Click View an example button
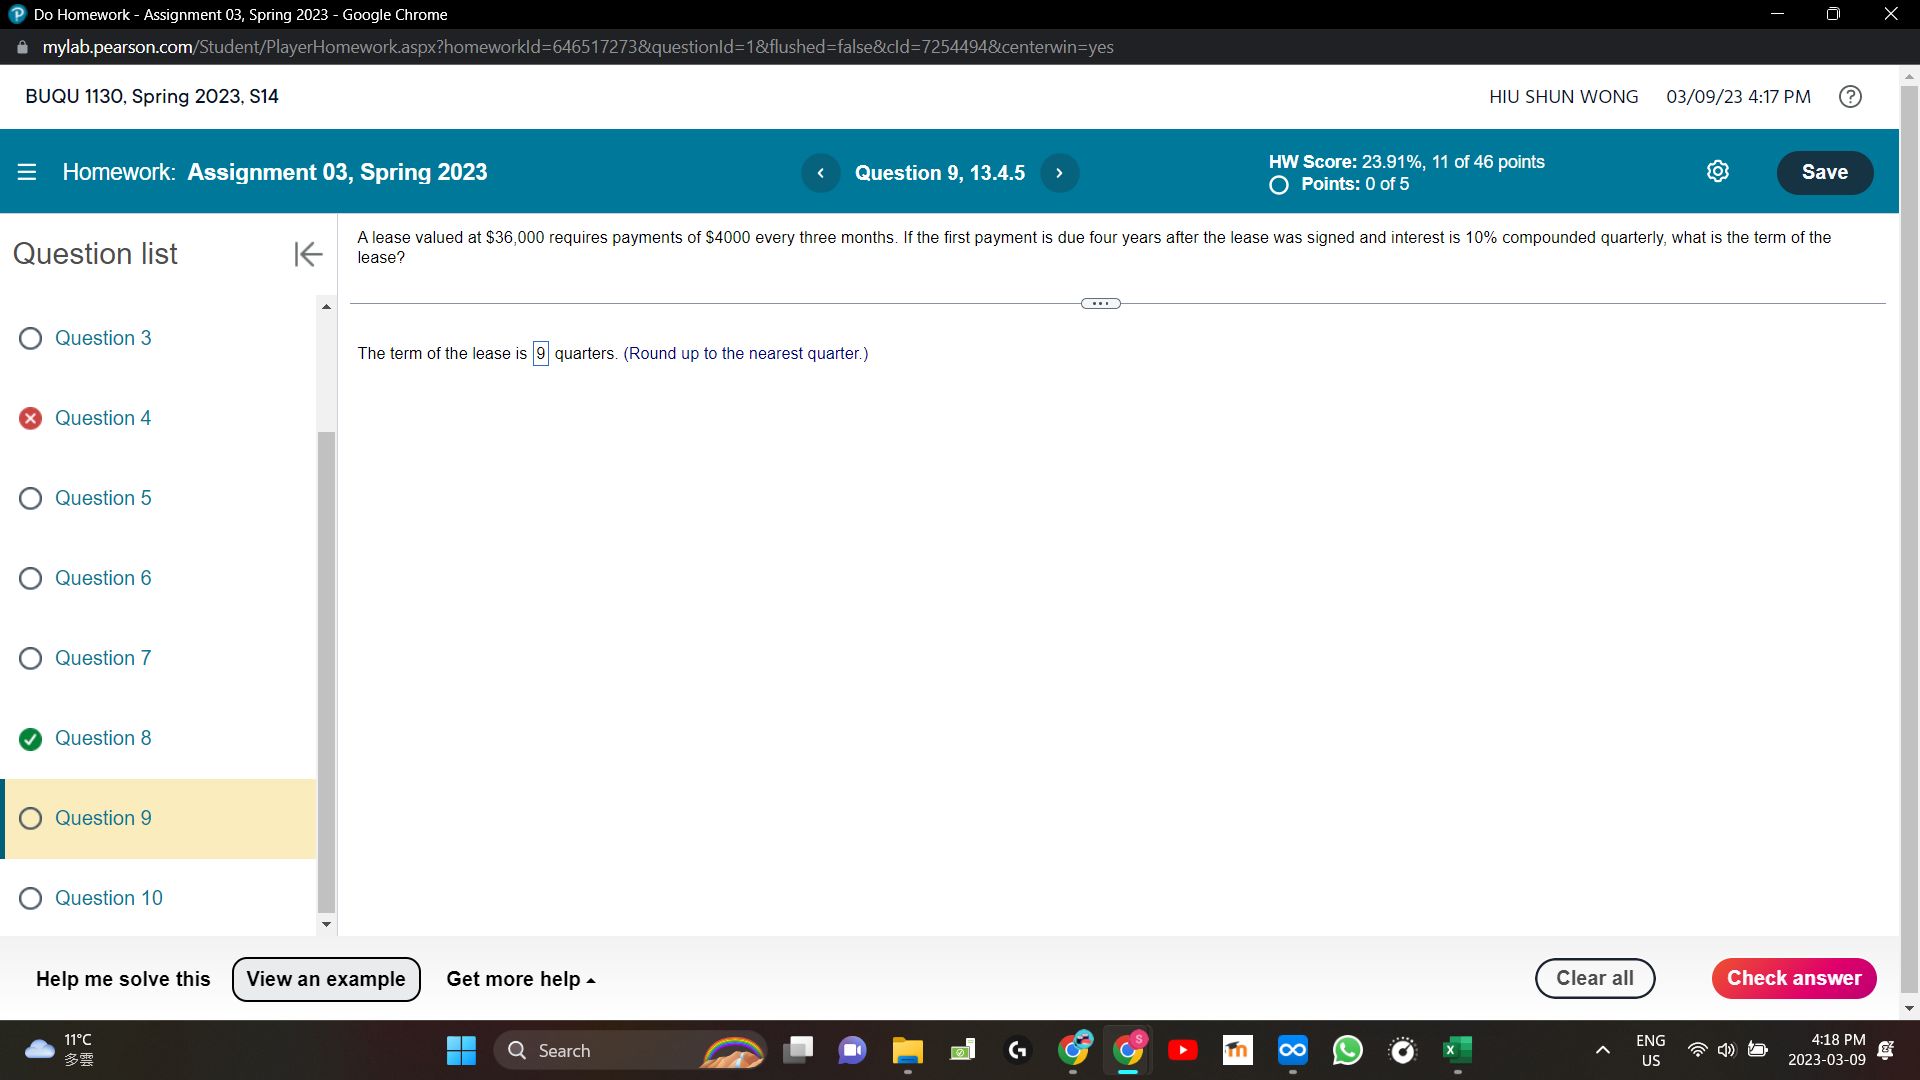 [x=326, y=979]
